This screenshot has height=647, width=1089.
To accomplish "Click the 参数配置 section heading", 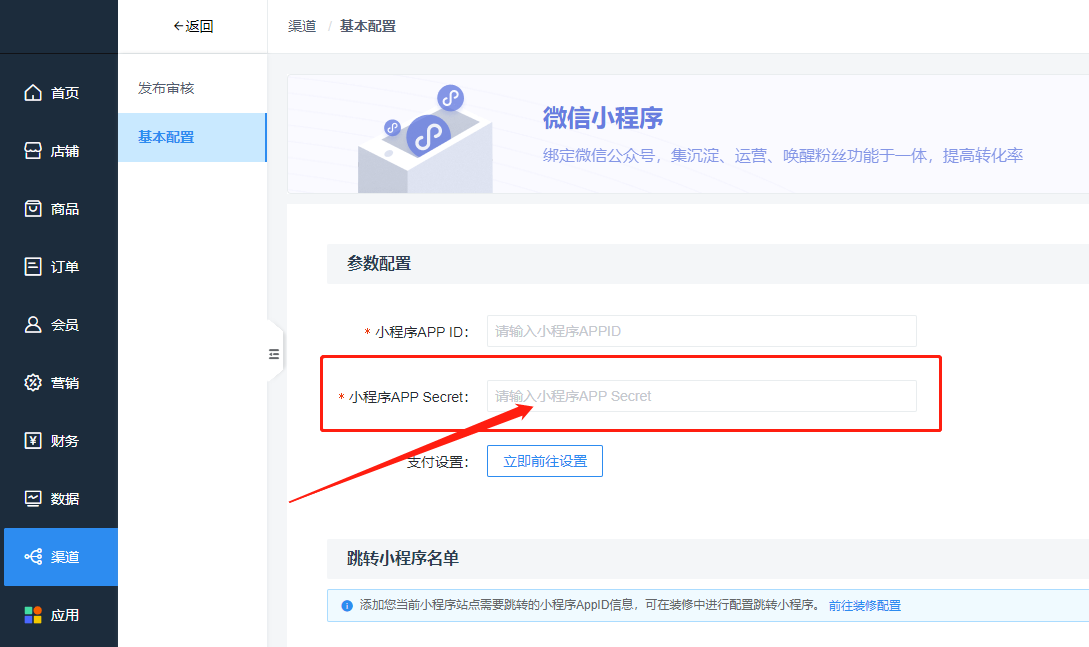I will tap(379, 264).
